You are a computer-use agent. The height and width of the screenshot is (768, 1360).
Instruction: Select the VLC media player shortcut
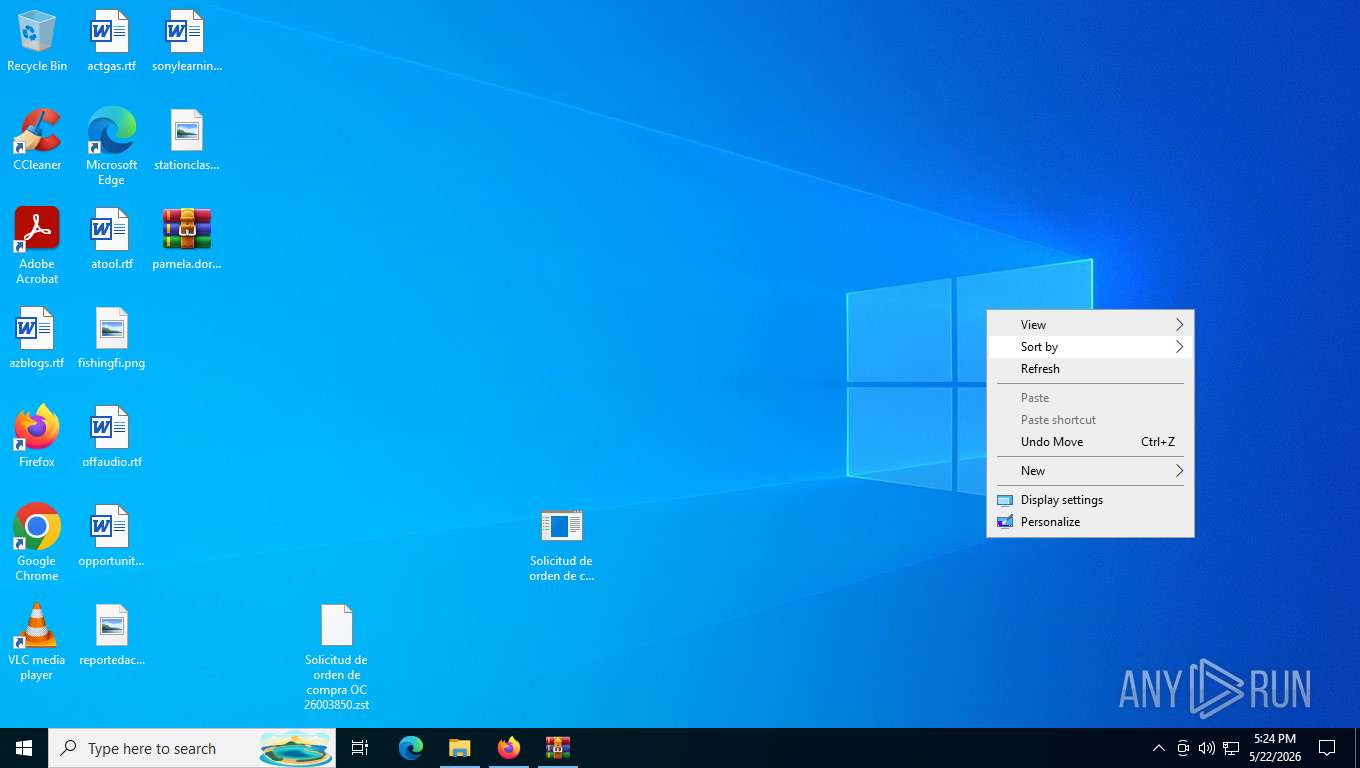(x=37, y=642)
